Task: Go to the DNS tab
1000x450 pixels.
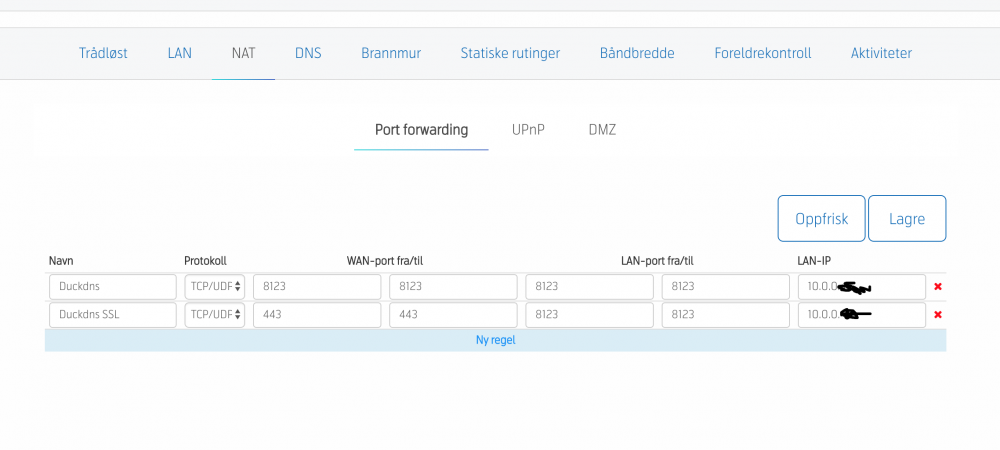Action: click(308, 53)
